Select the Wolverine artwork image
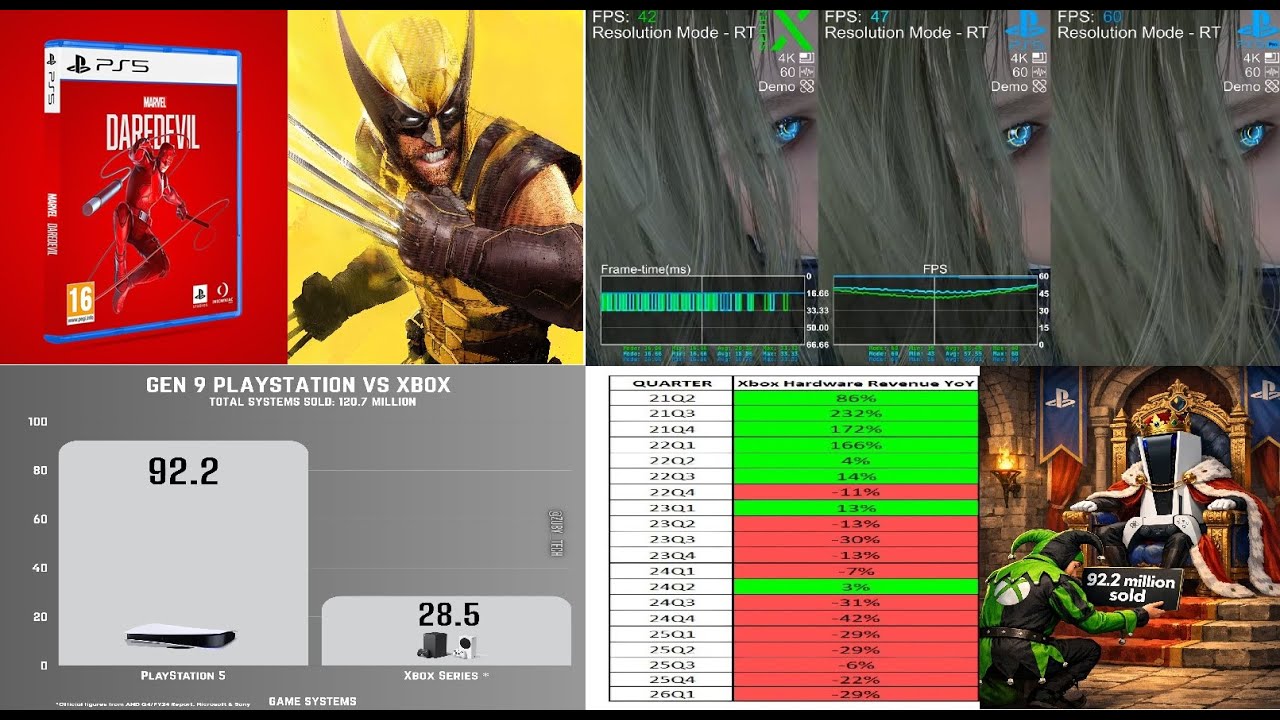This screenshot has width=1280, height=720. coord(436,187)
